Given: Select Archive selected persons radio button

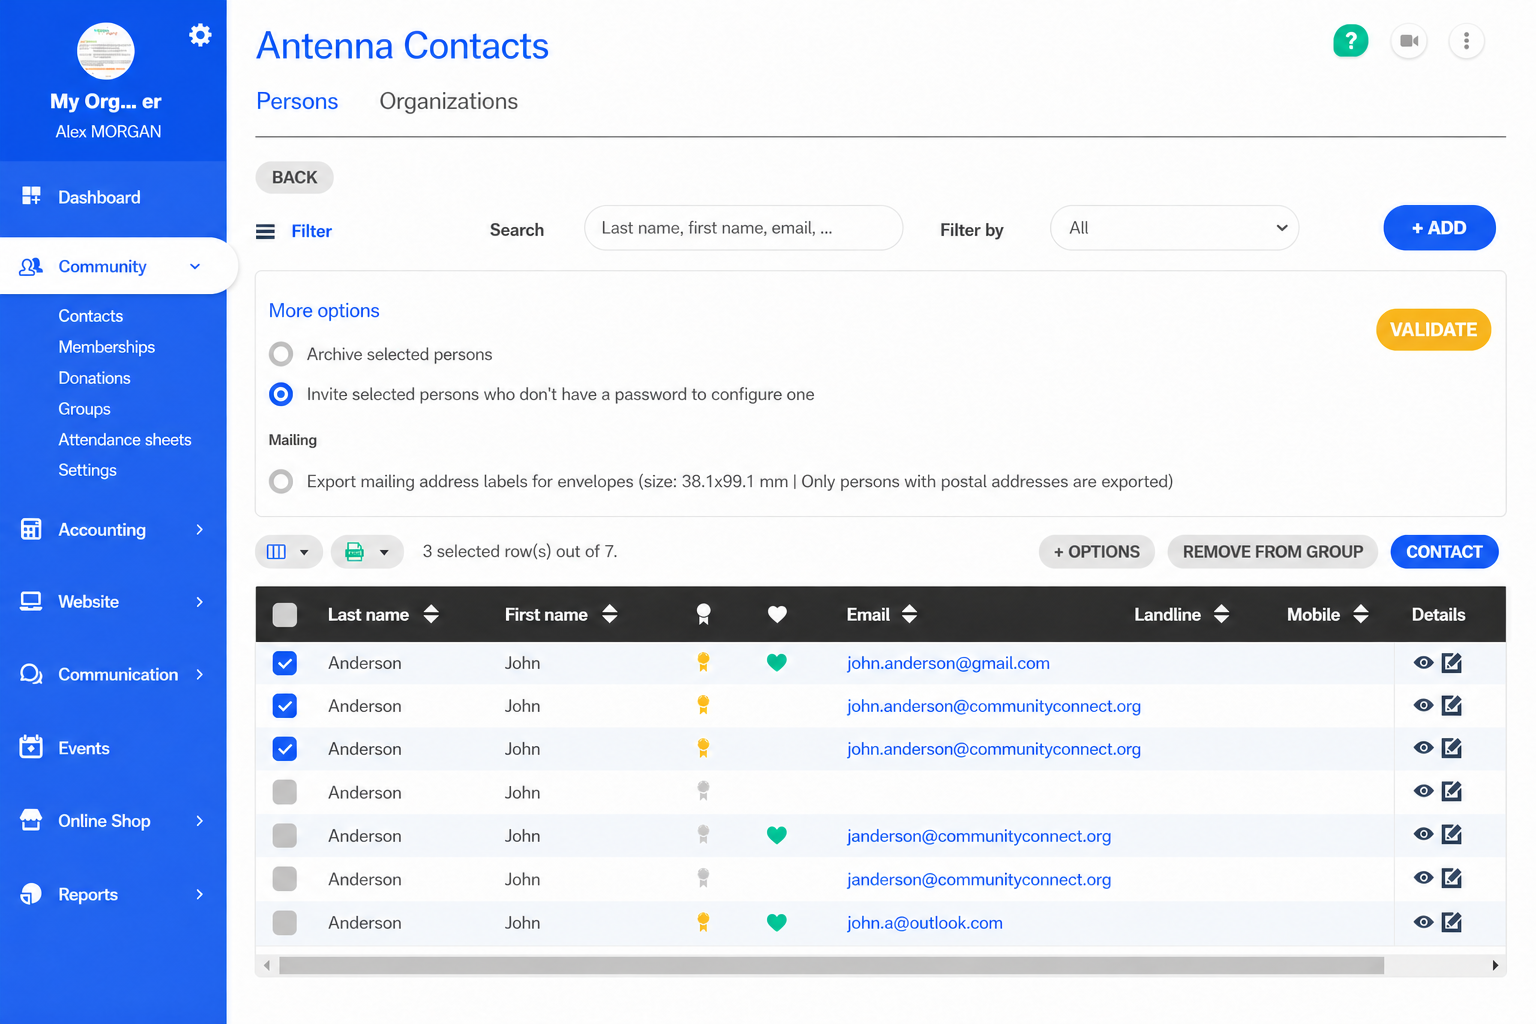Looking at the screenshot, I should click(x=281, y=354).
